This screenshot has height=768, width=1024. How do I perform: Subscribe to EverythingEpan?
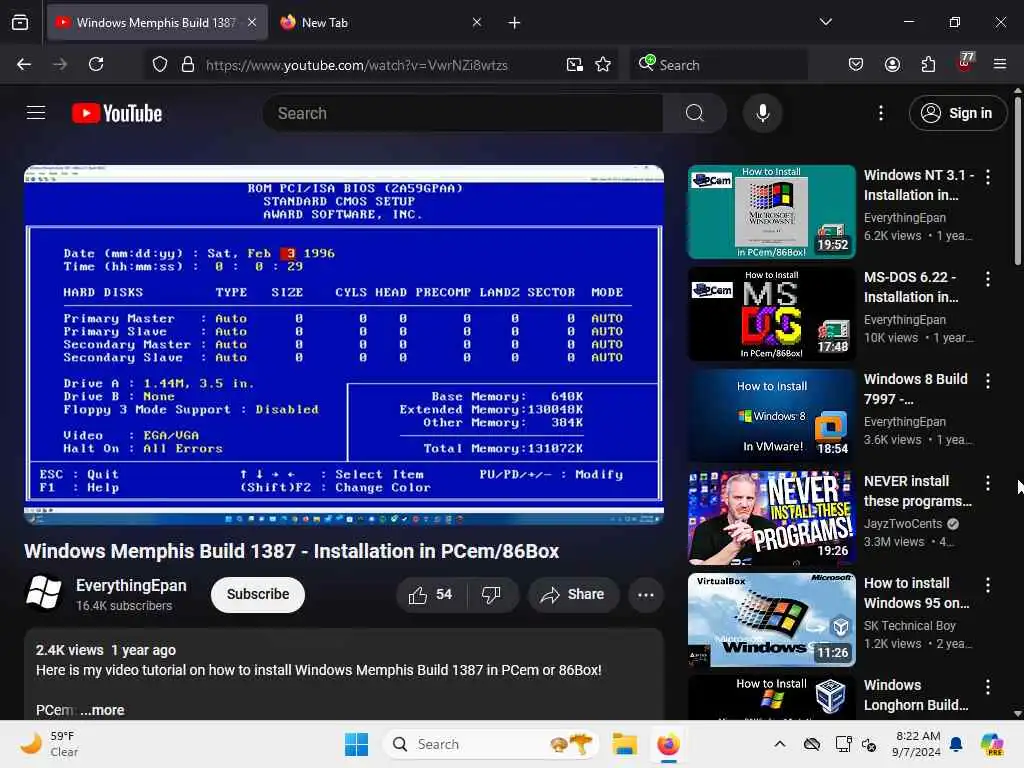click(258, 594)
